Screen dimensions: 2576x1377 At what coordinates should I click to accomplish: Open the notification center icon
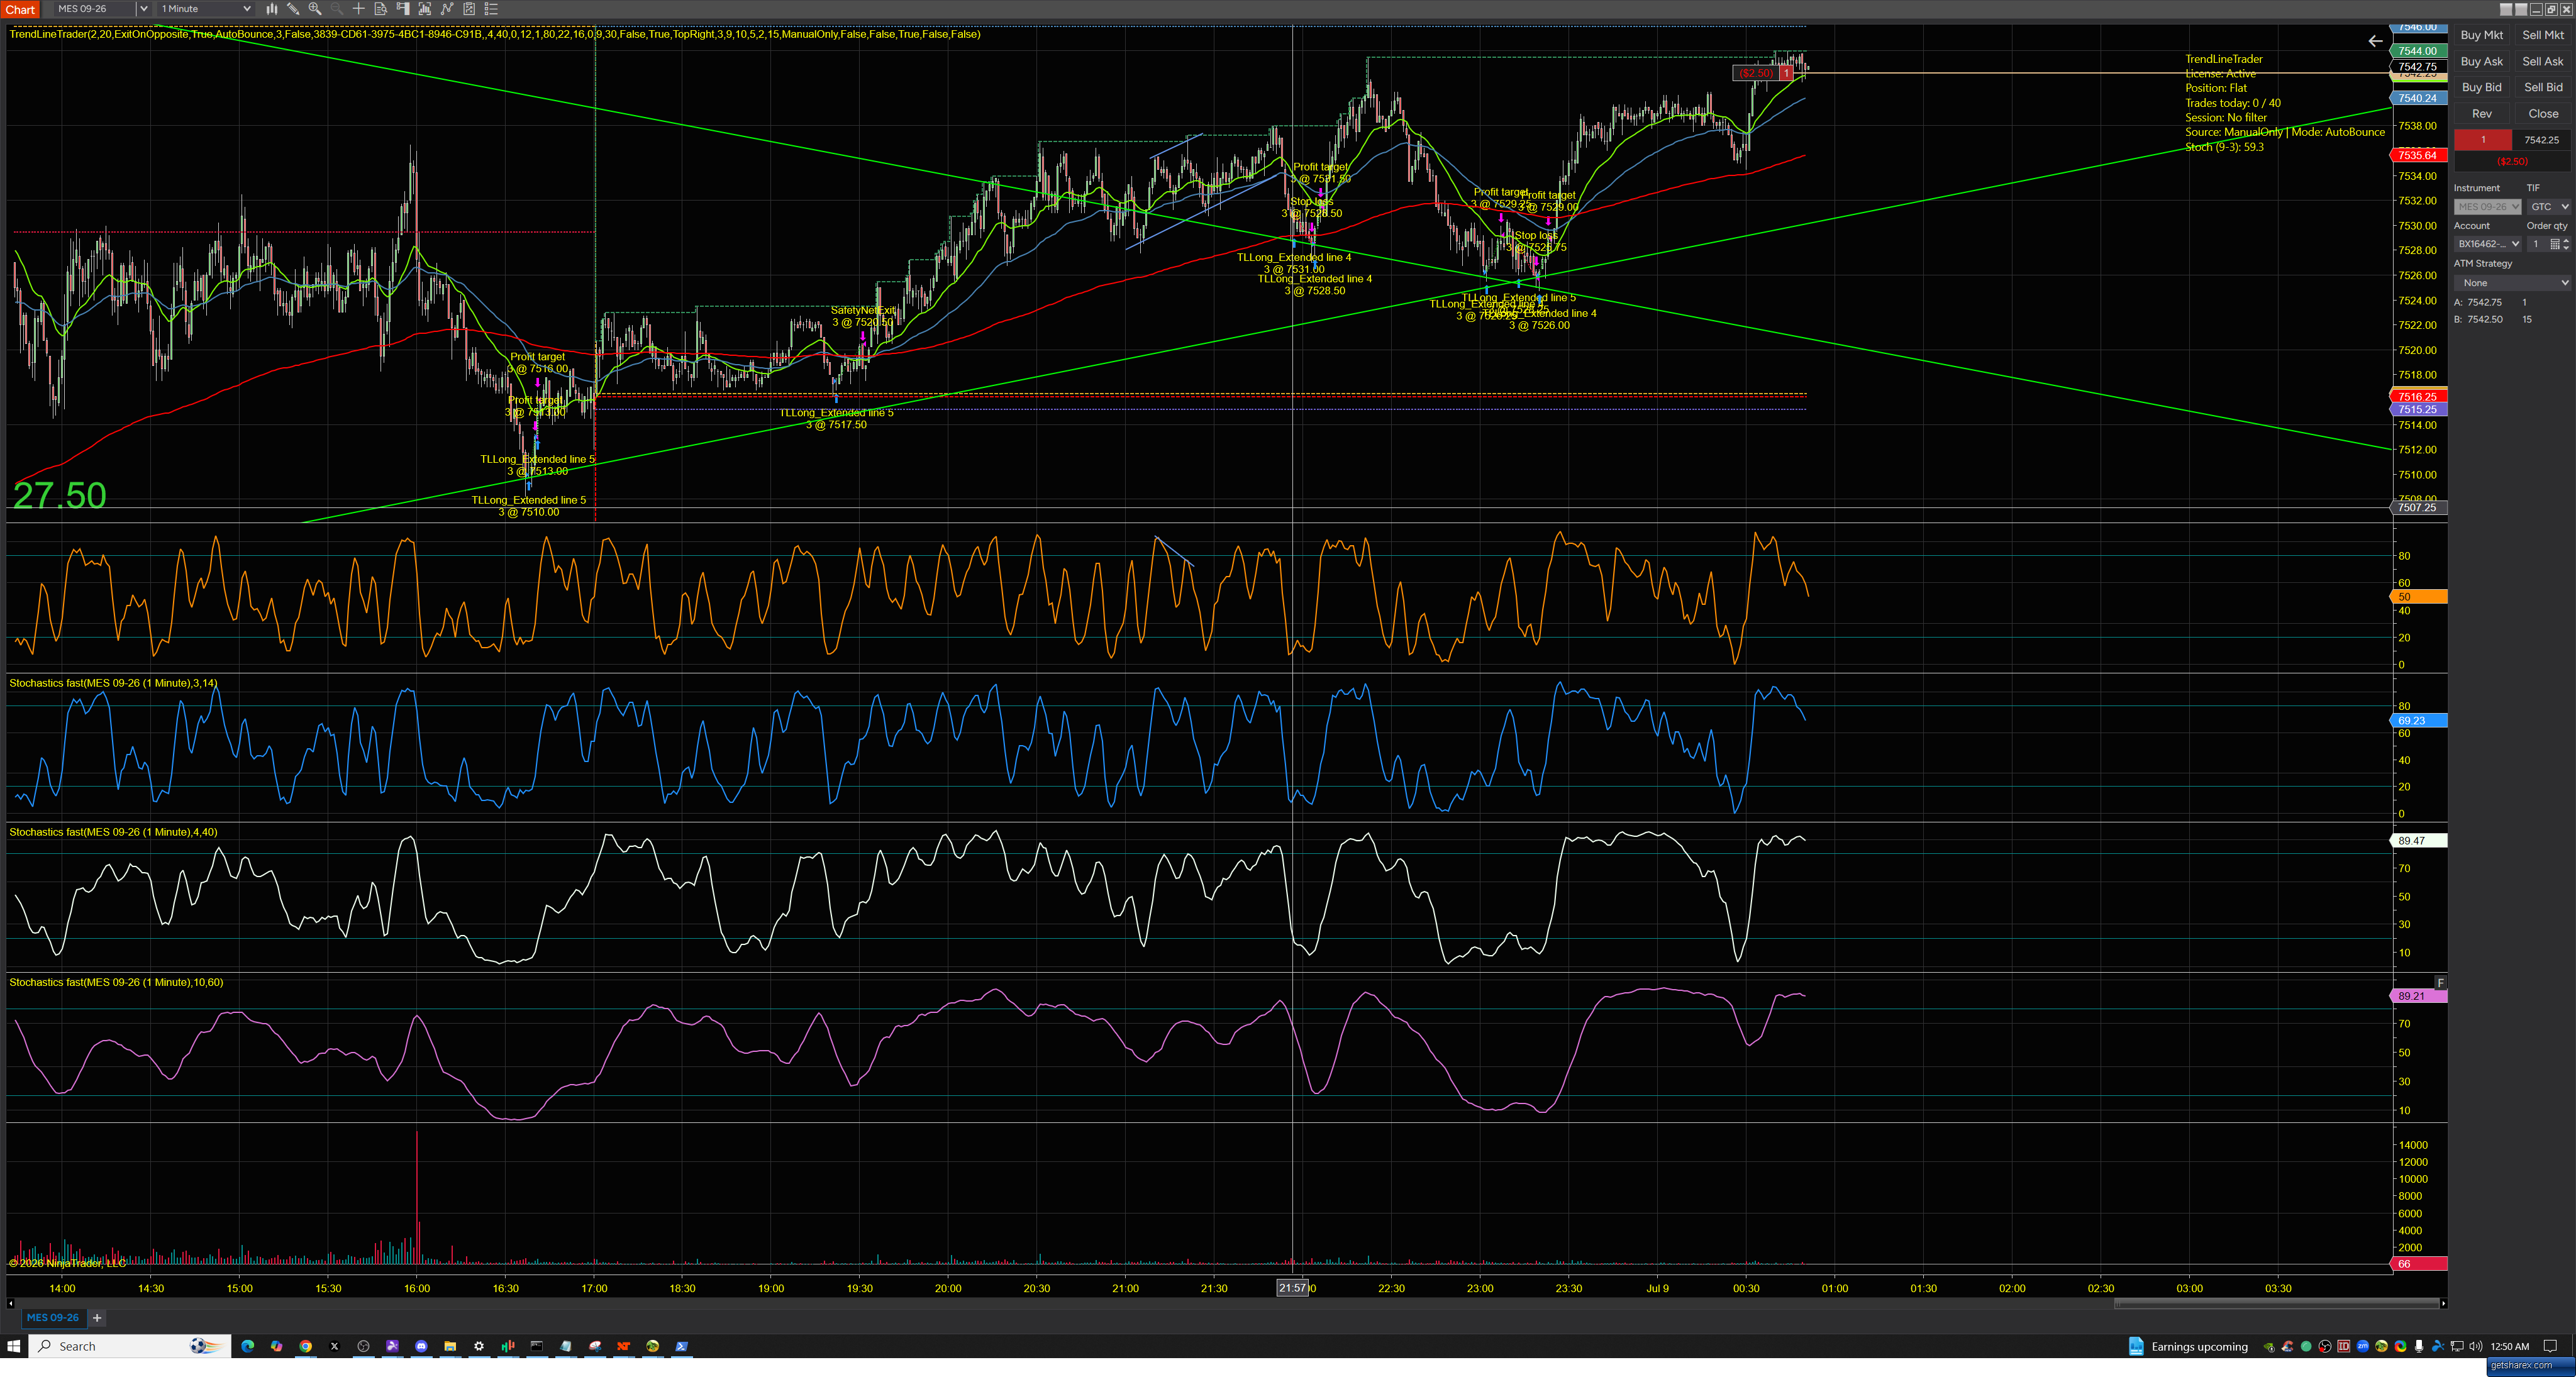(2550, 1346)
